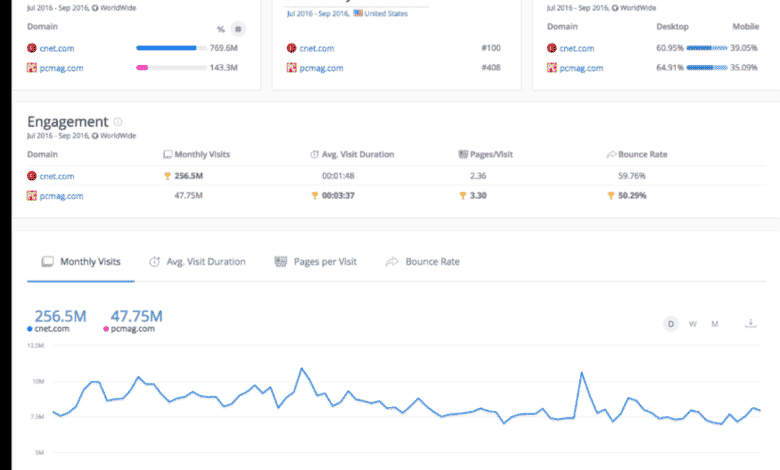Click pcmag.com desktop vs mobile split bar
Image resolution: width=780 pixels, height=470 pixels.
pyautogui.click(x=707, y=68)
